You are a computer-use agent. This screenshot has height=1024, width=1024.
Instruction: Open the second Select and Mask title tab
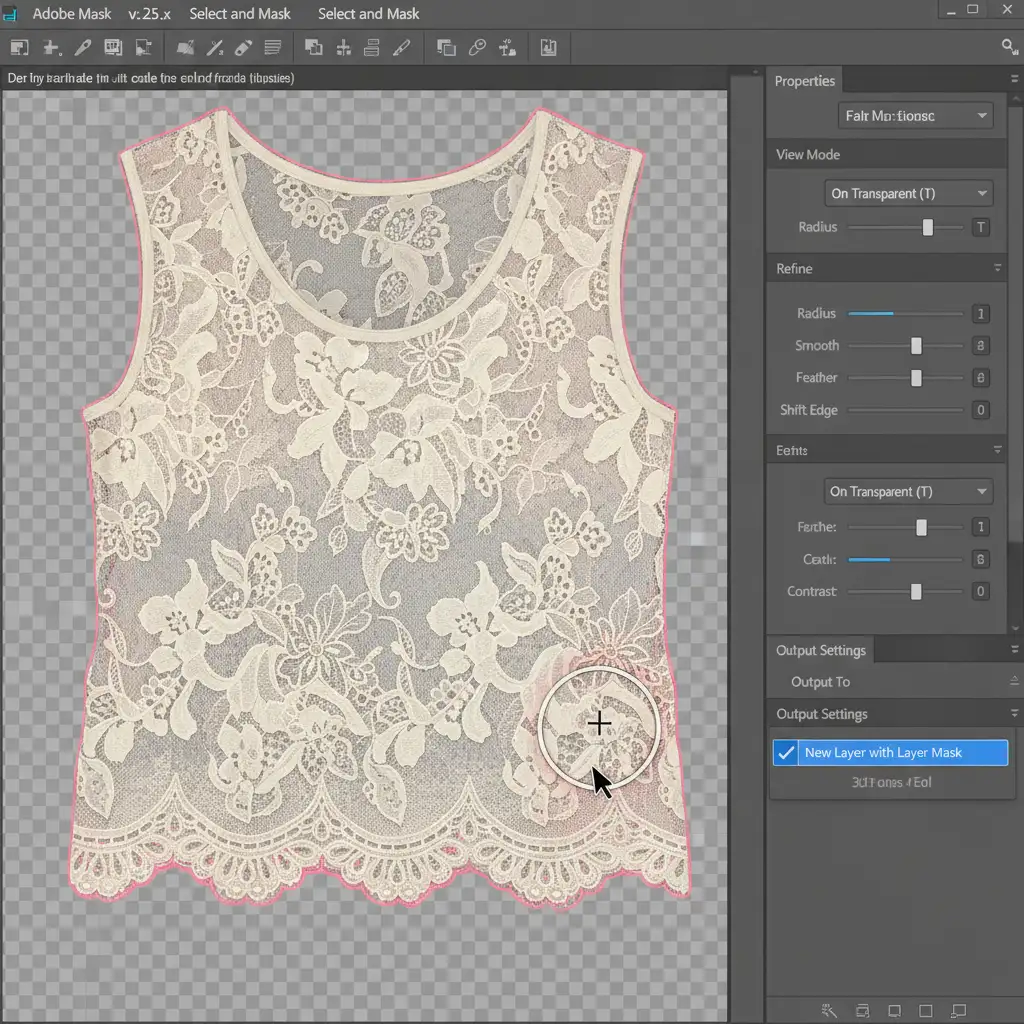click(x=368, y=14)
